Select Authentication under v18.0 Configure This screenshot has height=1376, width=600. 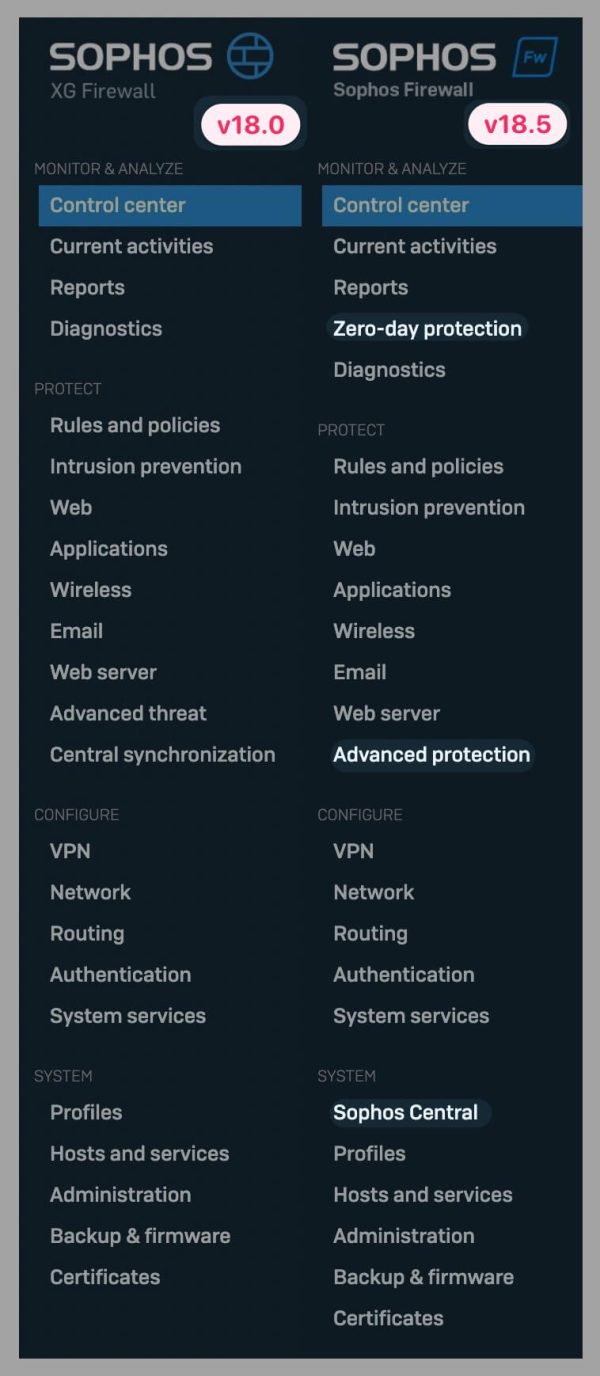pos(120,974)
